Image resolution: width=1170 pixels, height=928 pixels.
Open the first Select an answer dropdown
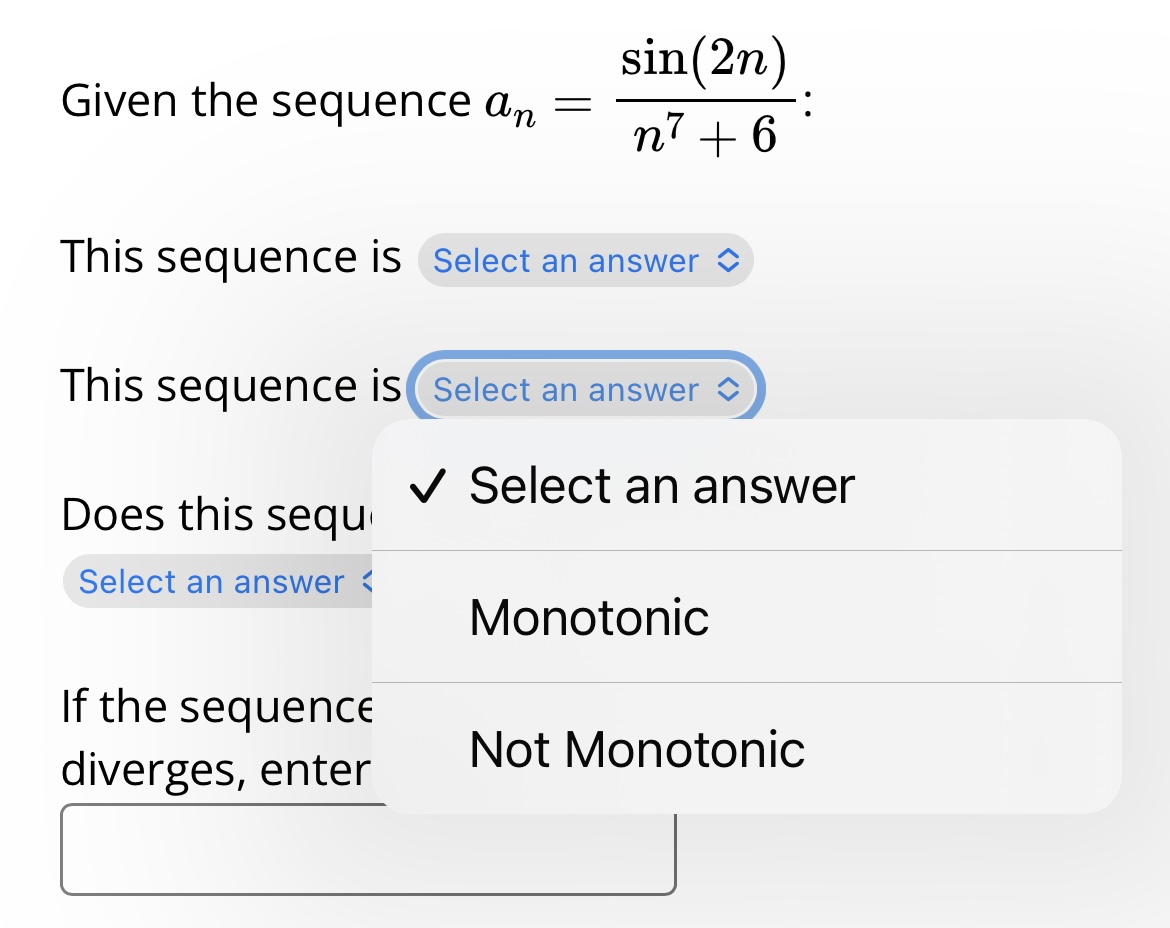coord(585,261)
